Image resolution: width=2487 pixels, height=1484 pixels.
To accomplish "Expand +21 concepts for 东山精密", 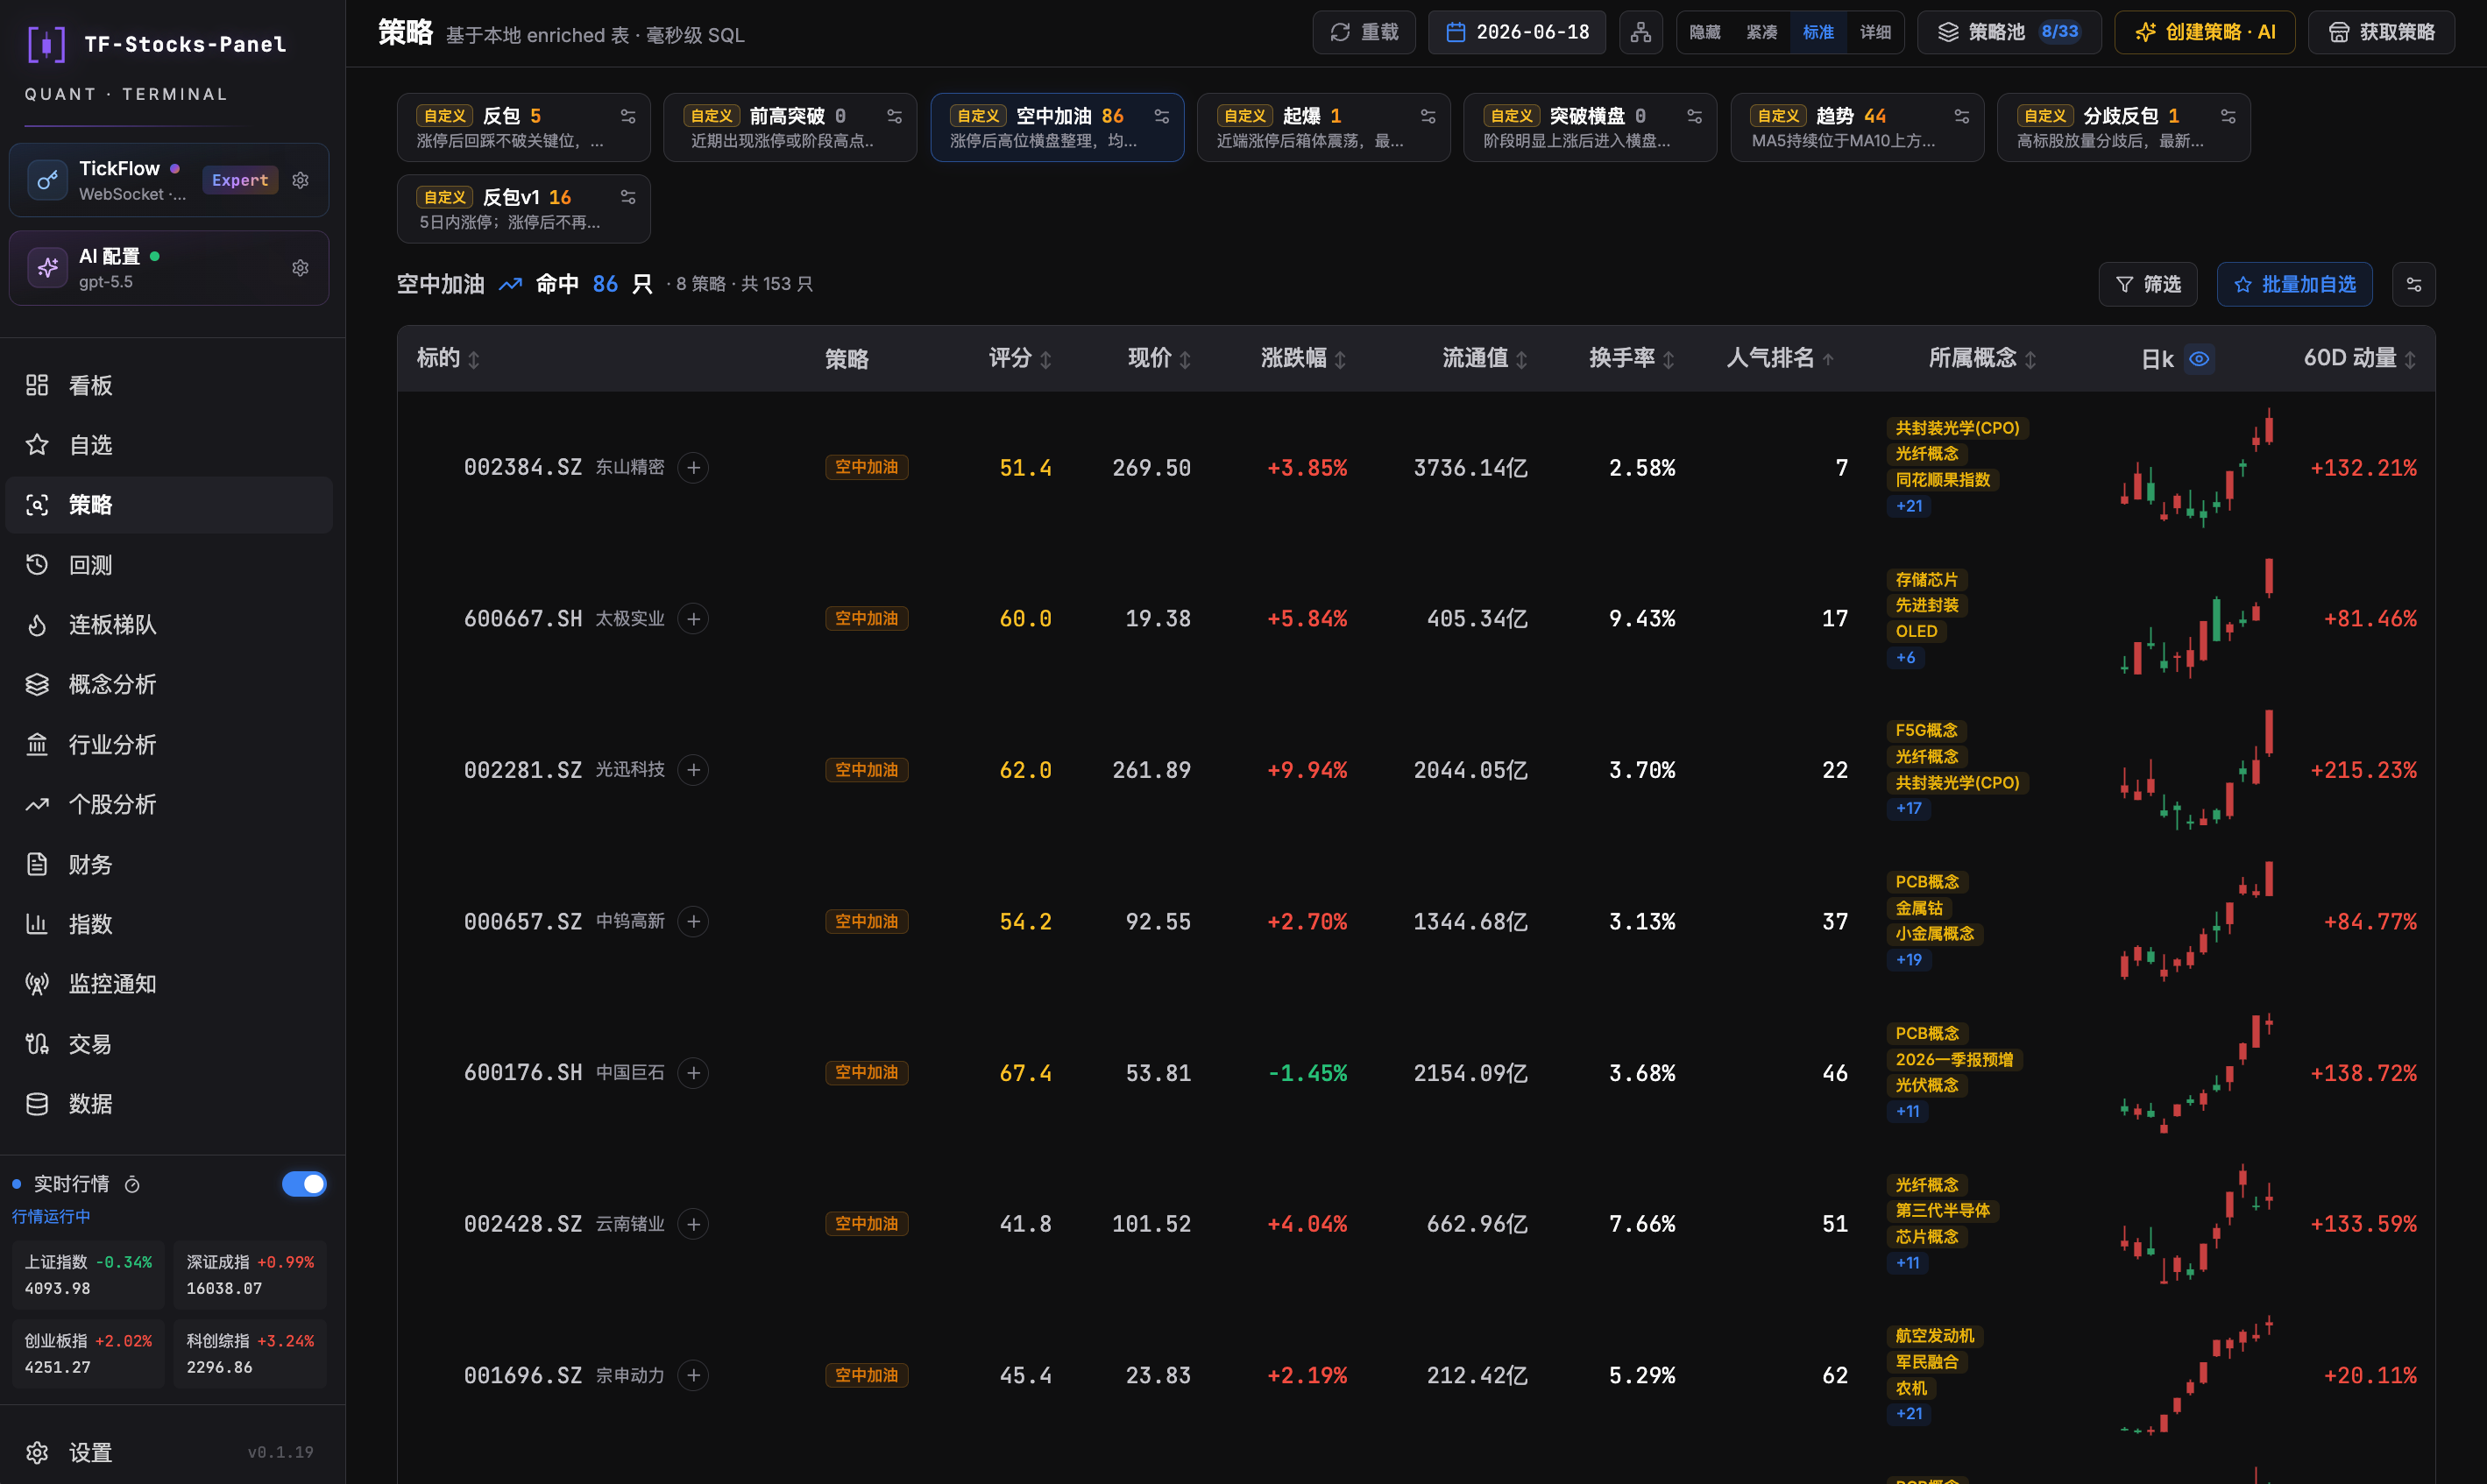I will coord(1909,506).
